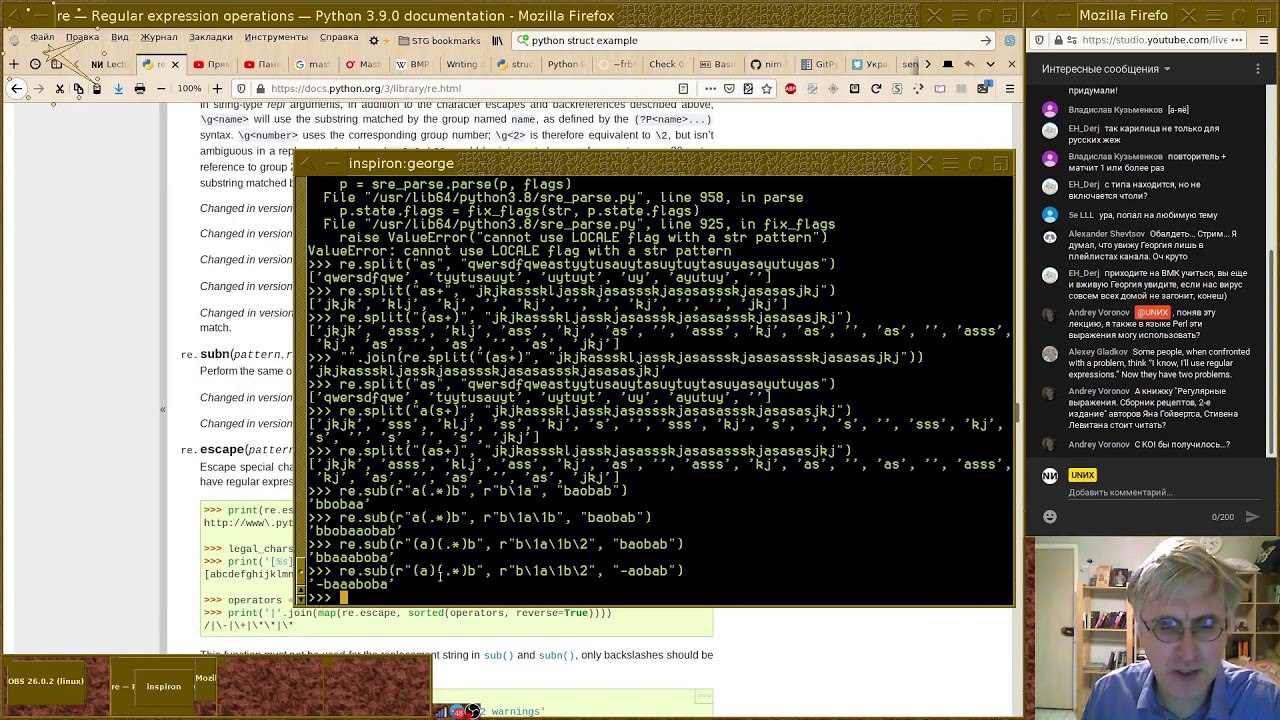The width and height of the screenshot is (1280, 720).
Task: Open the OBS tray icon
Action: coord(472,712)
